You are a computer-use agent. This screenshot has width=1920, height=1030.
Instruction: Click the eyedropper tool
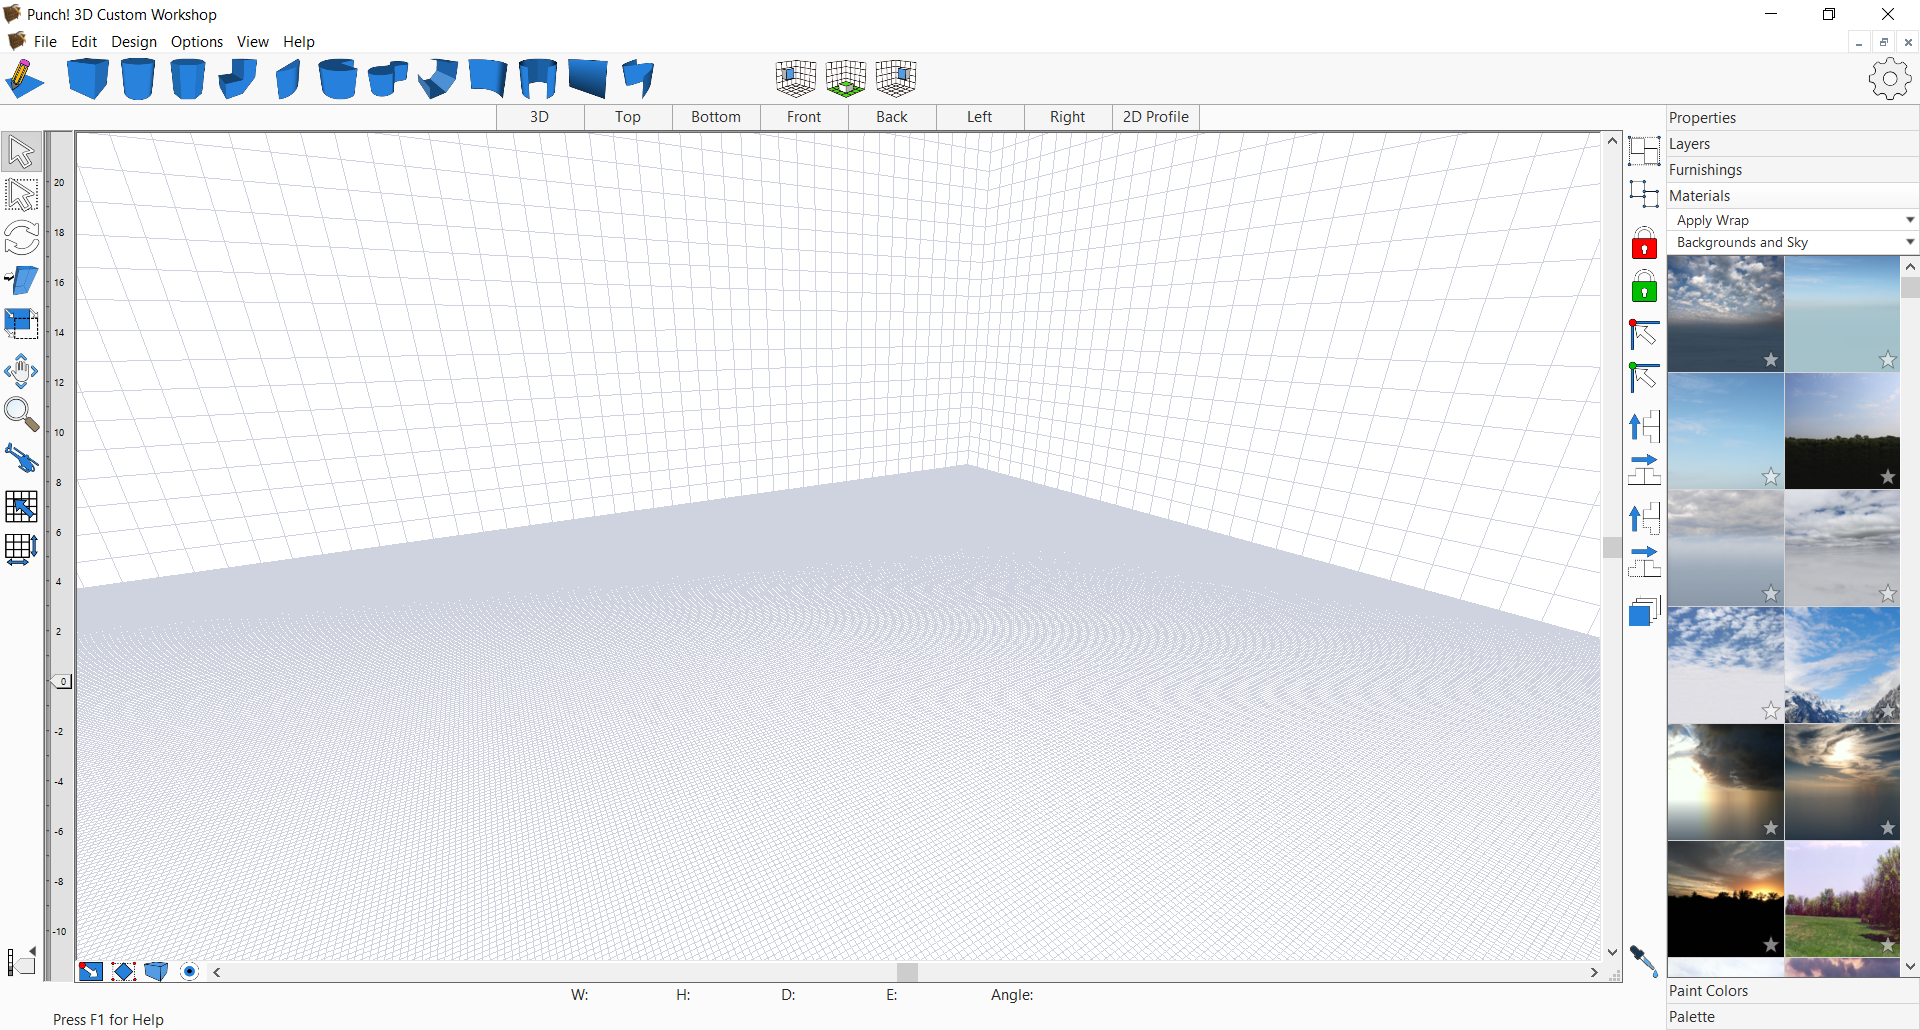(x=1644, y=961)
